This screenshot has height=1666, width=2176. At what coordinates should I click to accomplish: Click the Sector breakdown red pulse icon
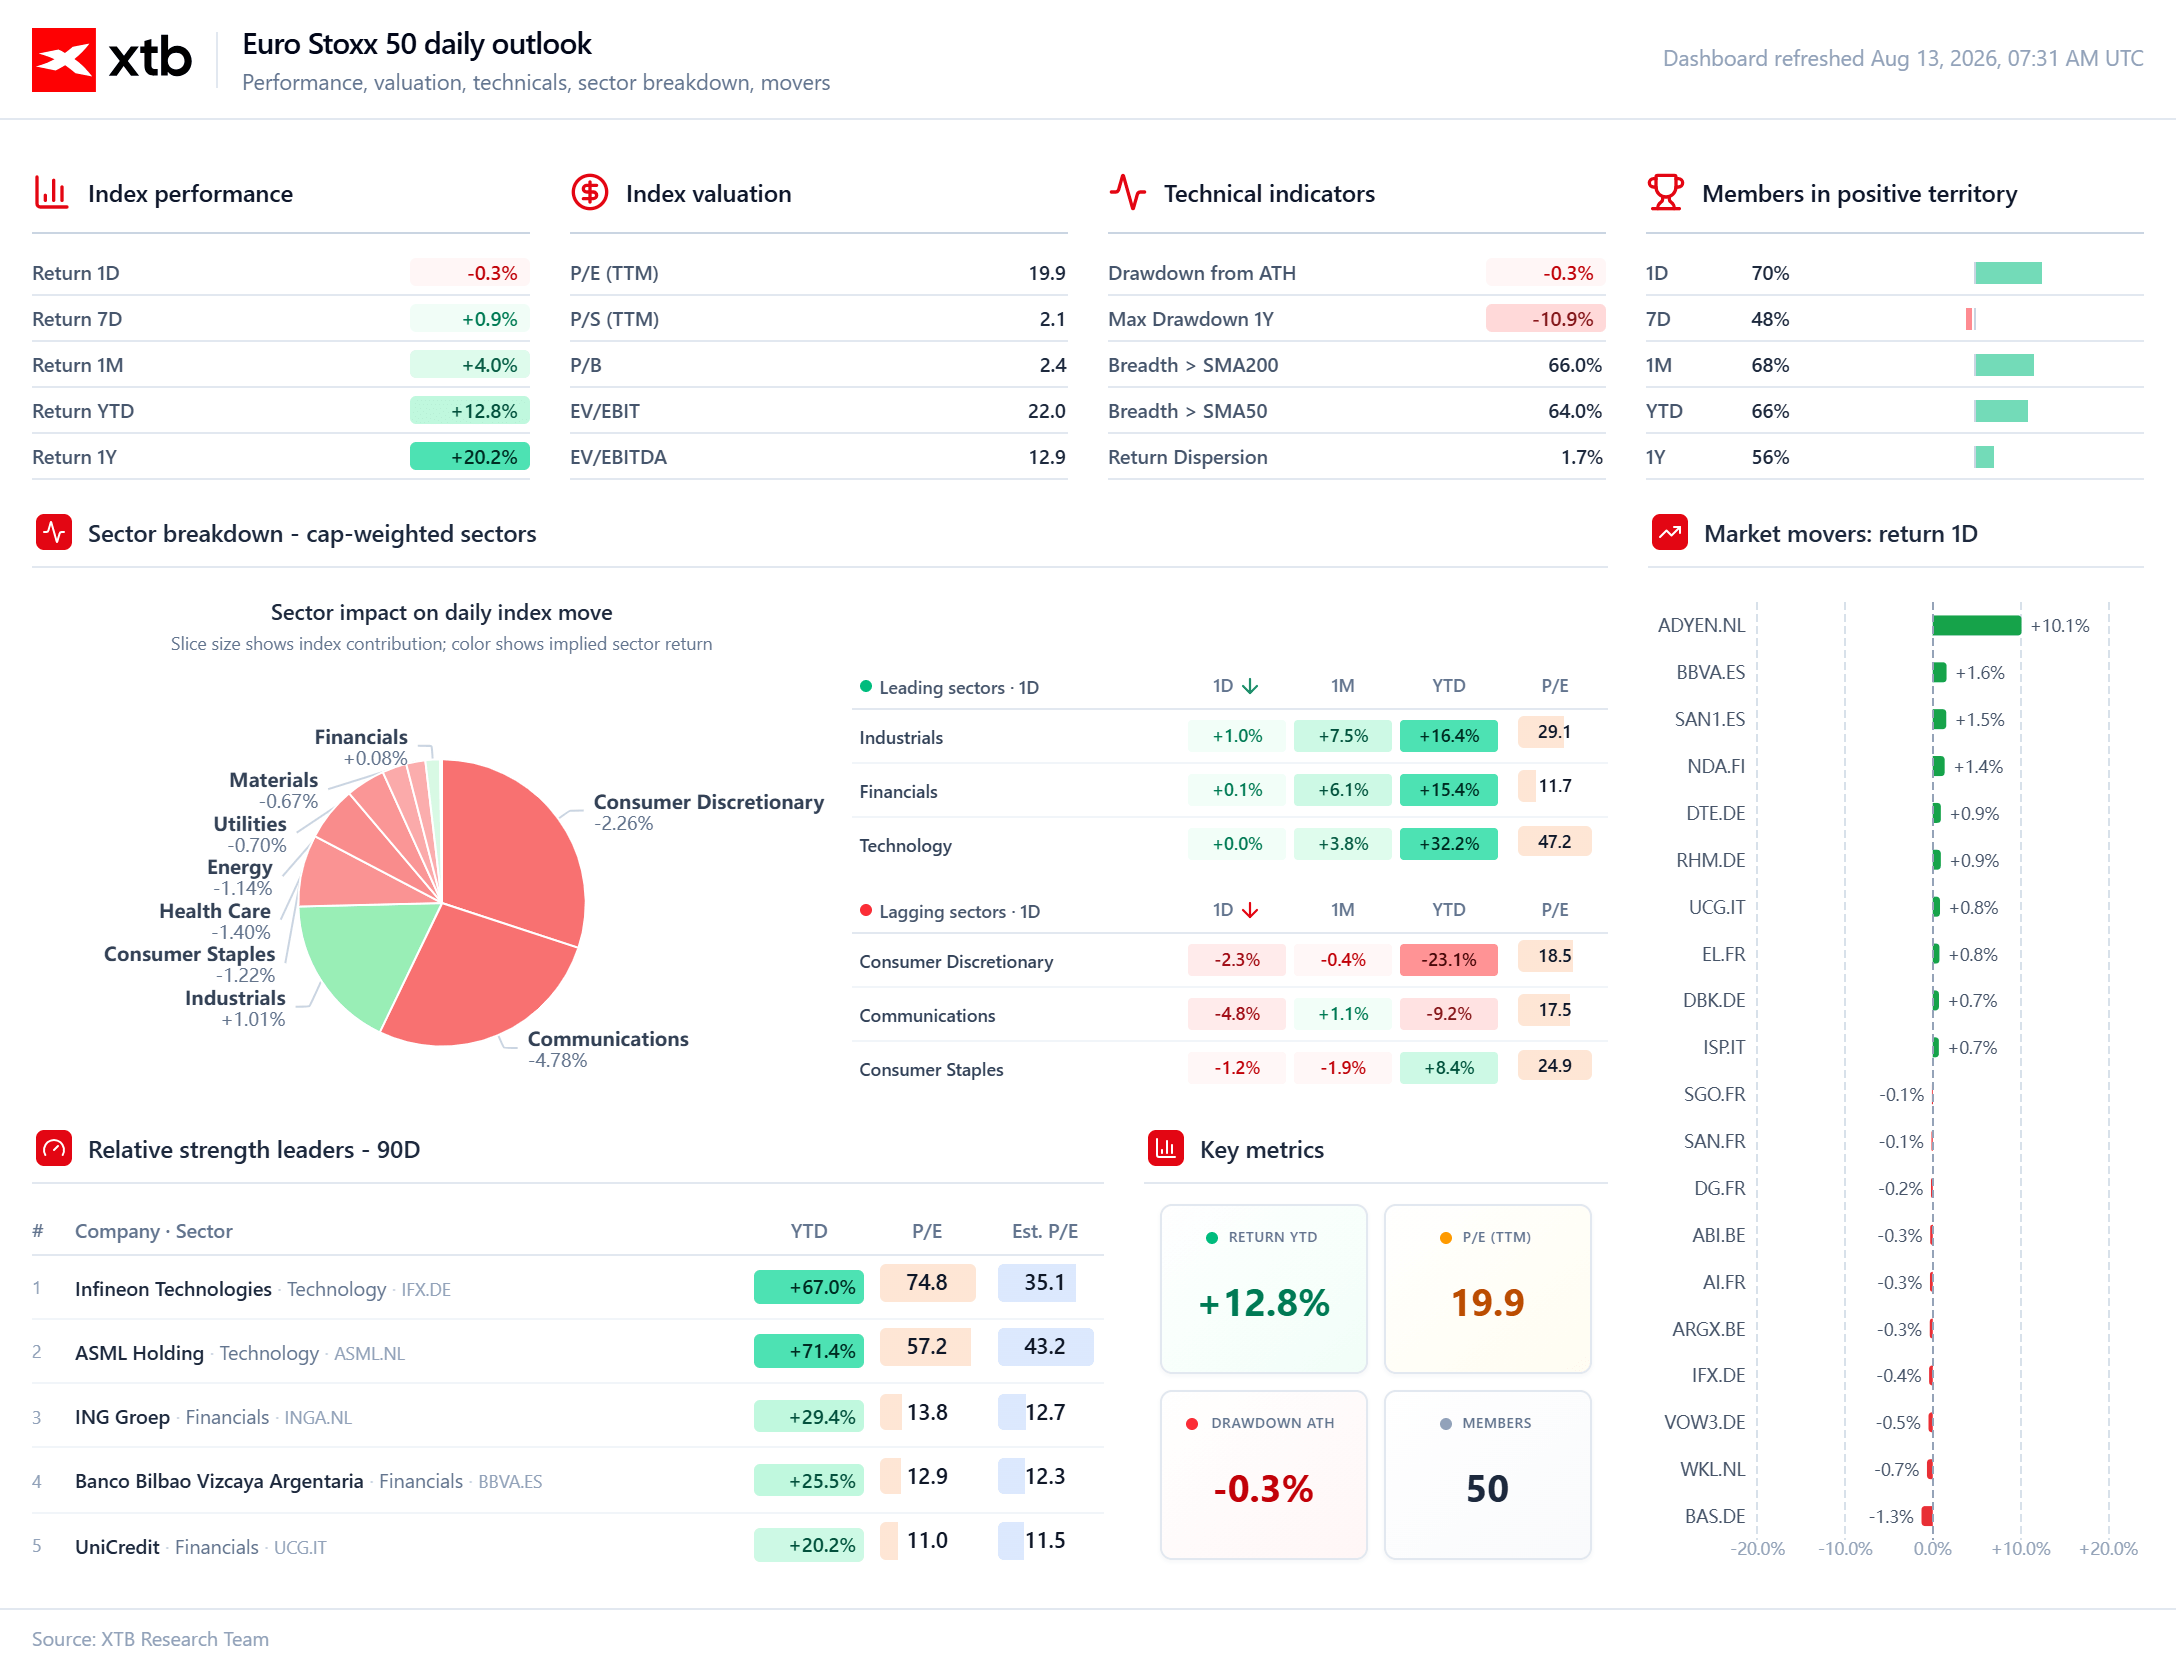(x=54, y=533)
